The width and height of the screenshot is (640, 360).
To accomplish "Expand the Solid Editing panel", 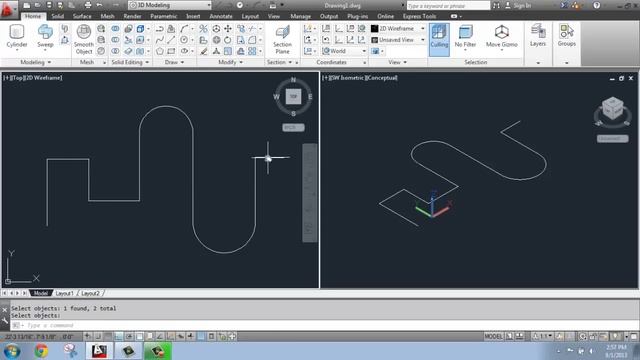I will (130, 62).
